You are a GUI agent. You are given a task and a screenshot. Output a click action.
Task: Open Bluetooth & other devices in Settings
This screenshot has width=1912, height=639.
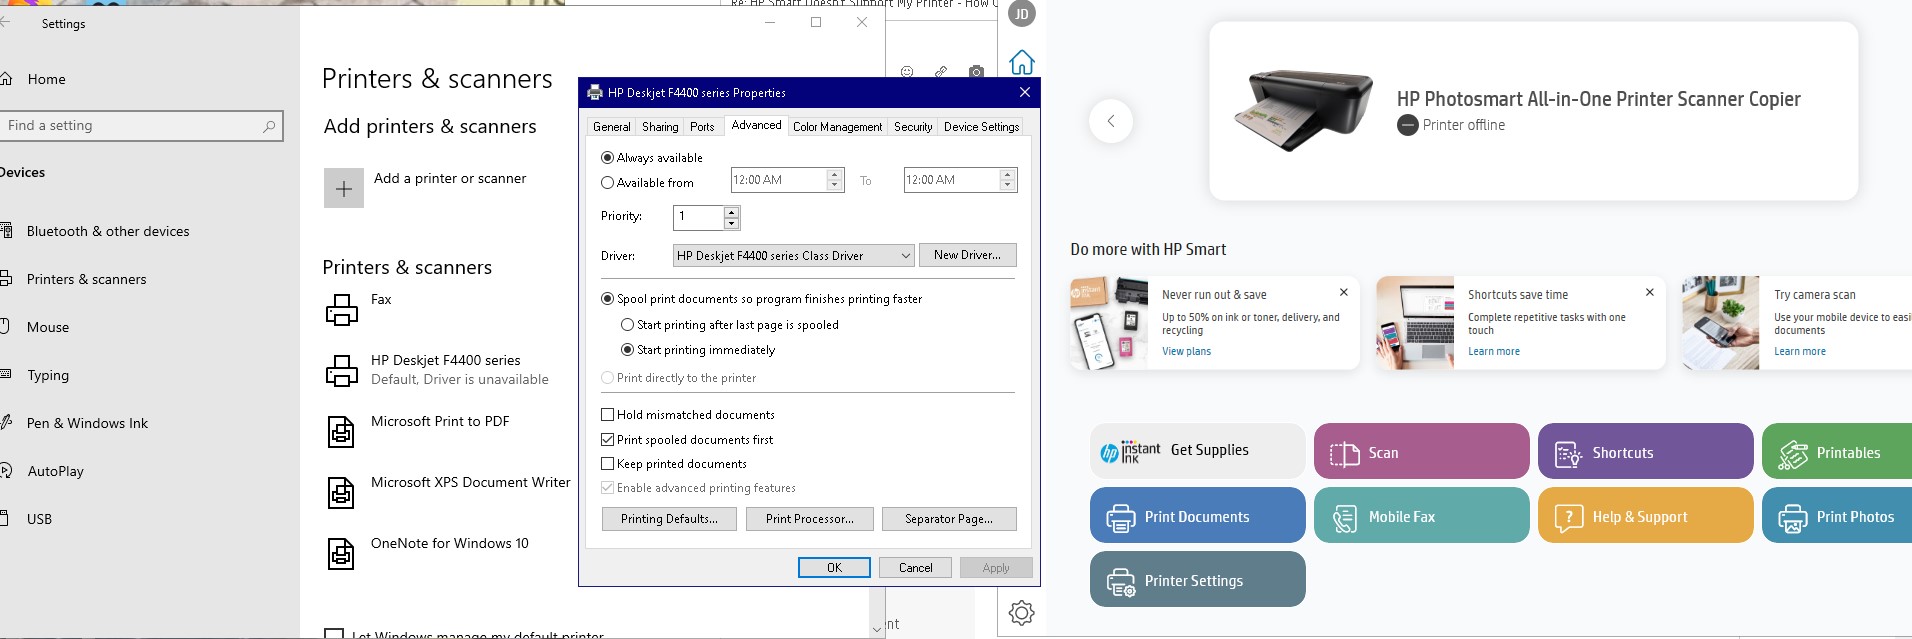108,231
